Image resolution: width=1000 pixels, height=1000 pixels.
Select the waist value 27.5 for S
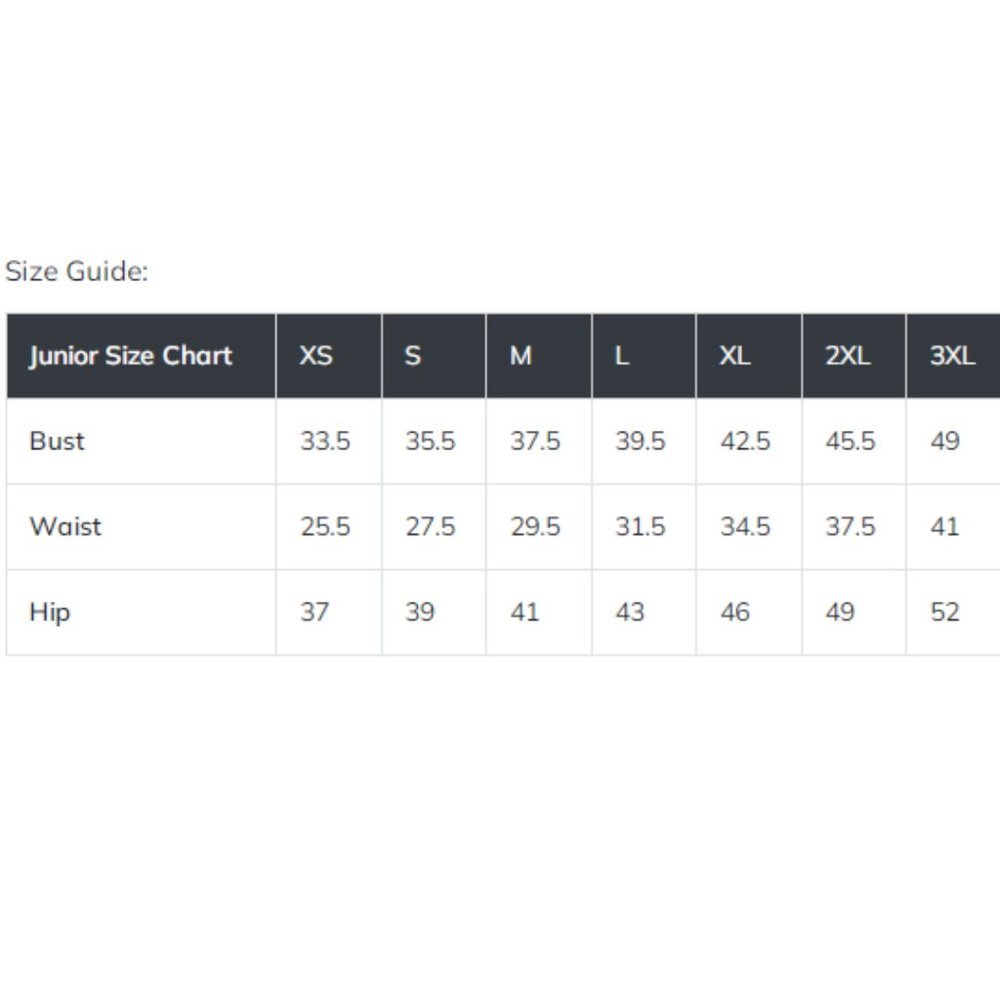click(x=430, y=526)
